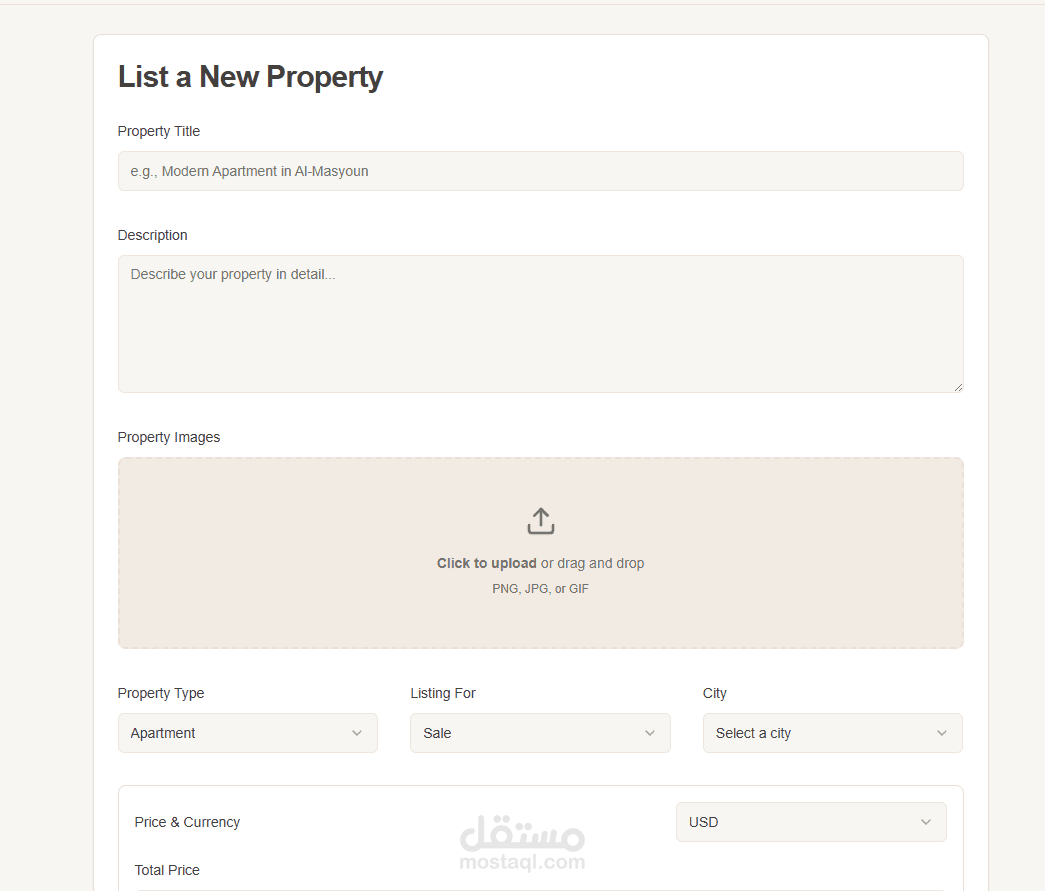The width and height of the screenshot is (1045, 891).
Task: Expand the "Select a city" dropdown
Action: [x=832, y=733]
